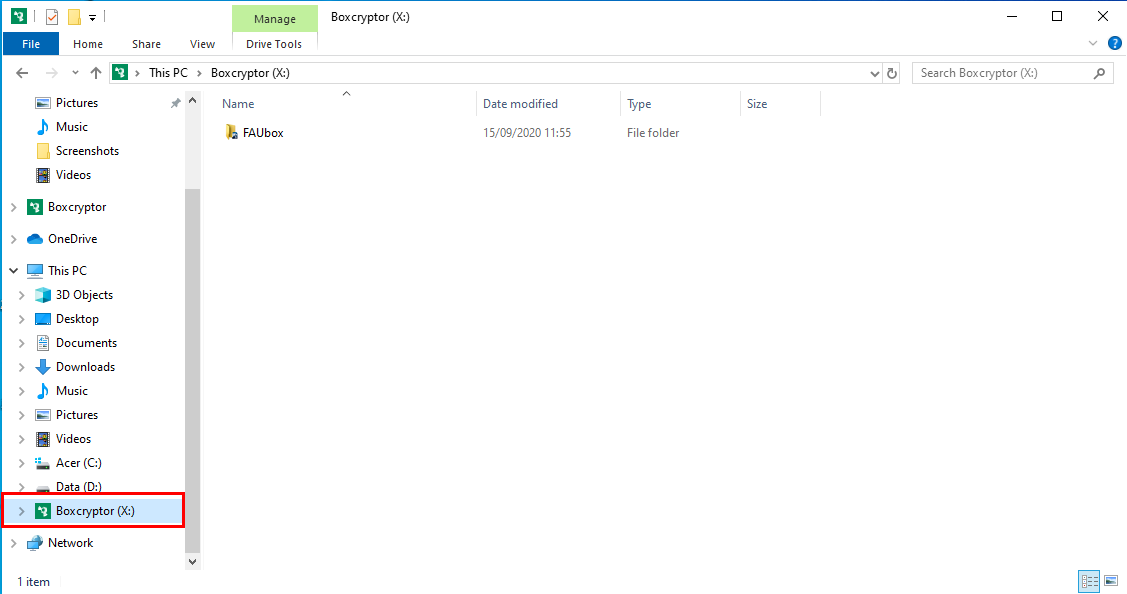Image resolution: width=1127 pixels, height=594 pixels.
Task: Open the File menu
Action: click(x=31, y=44)
